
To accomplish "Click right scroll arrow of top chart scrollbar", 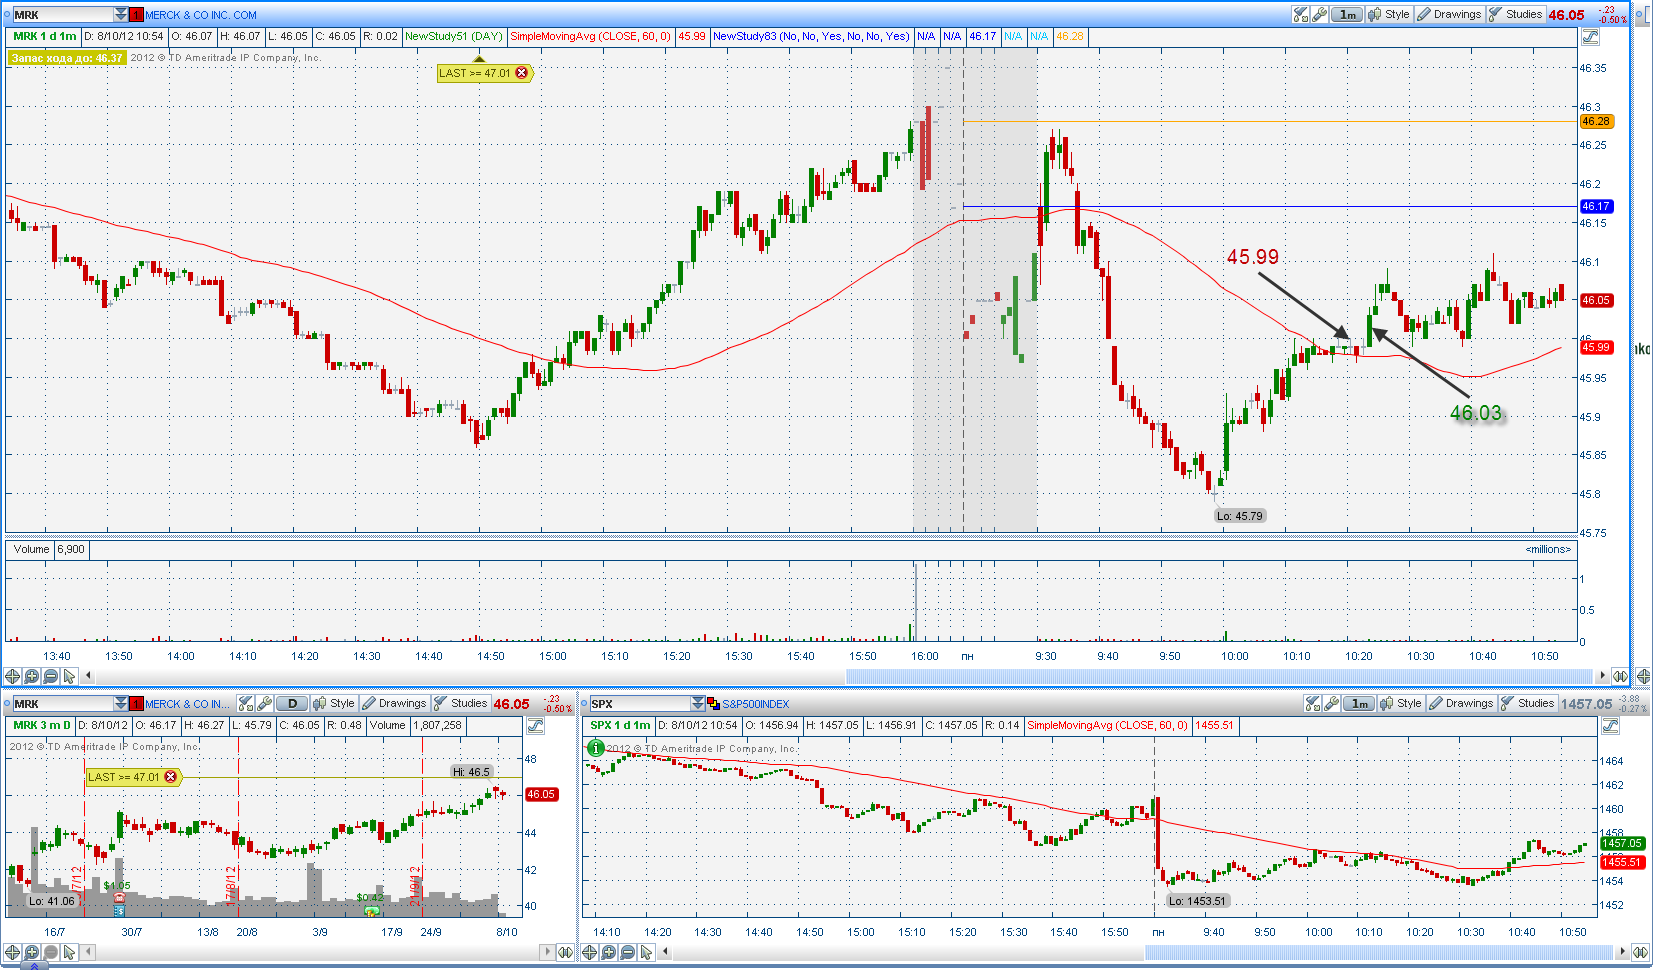I will (1602, 676).
